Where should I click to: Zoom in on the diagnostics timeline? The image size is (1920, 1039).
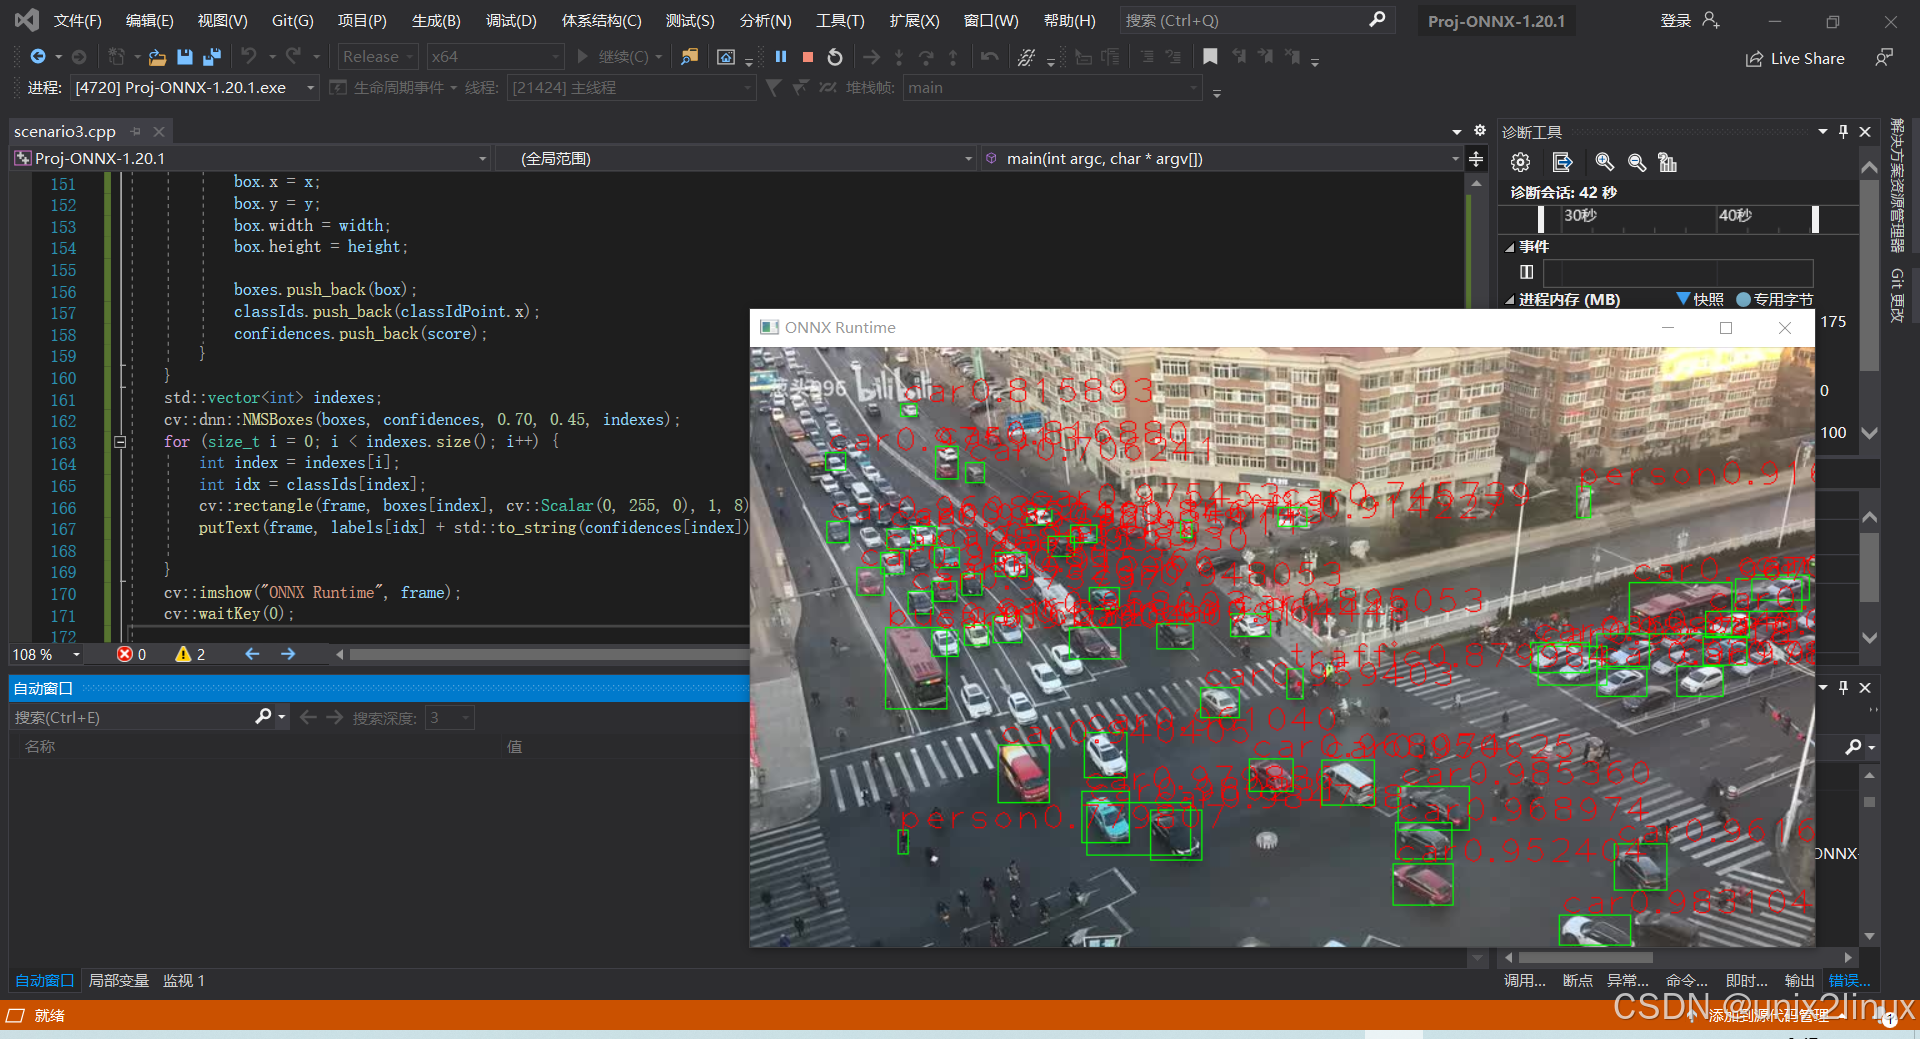[x=1604, y=162]
